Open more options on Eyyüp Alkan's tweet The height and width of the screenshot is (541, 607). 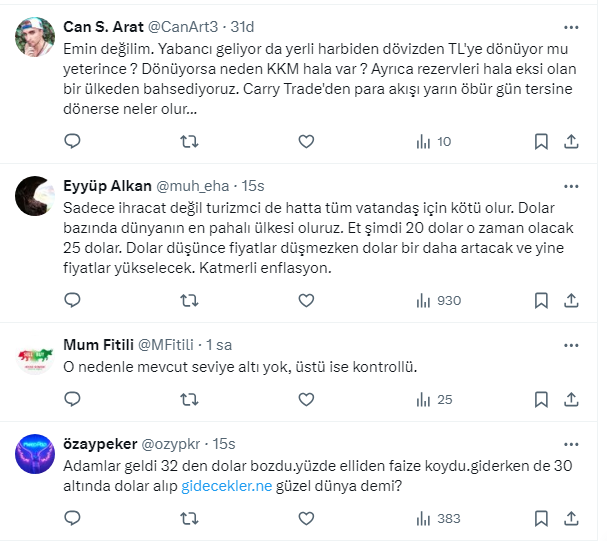point(571,186)
